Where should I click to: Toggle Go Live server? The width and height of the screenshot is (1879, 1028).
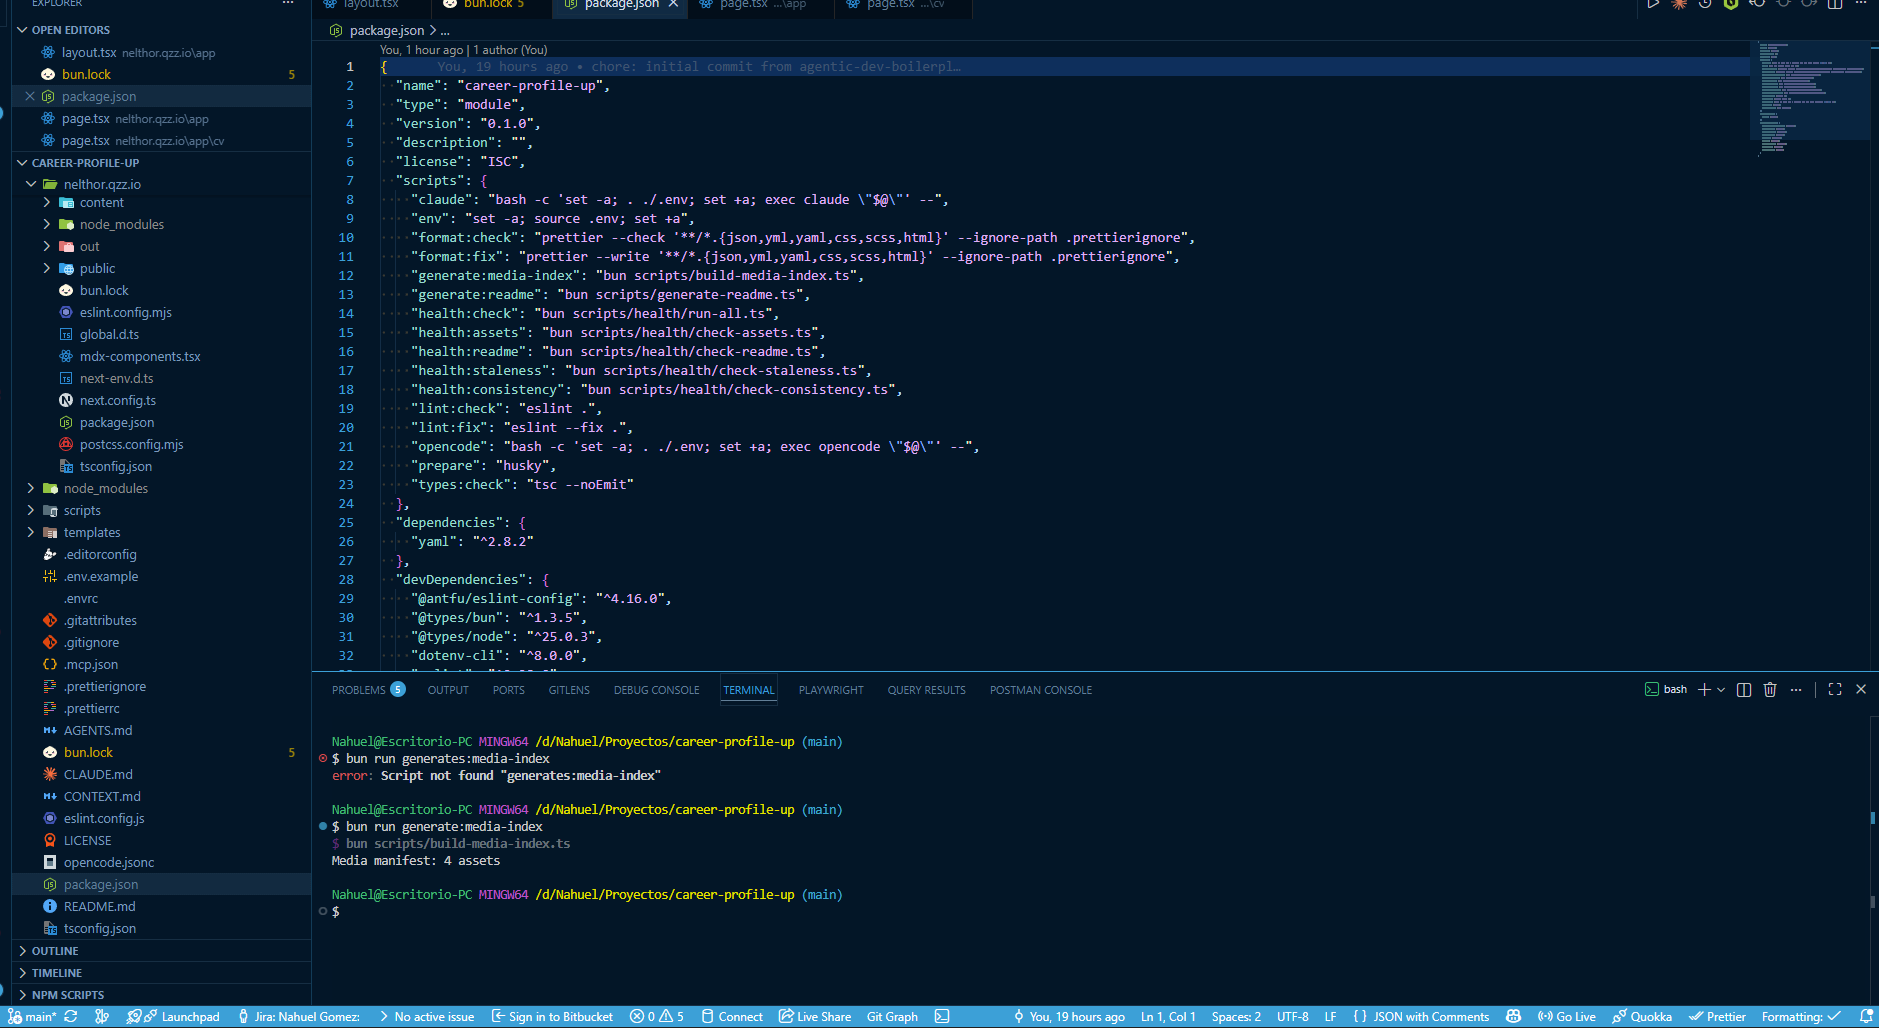1567,1017
